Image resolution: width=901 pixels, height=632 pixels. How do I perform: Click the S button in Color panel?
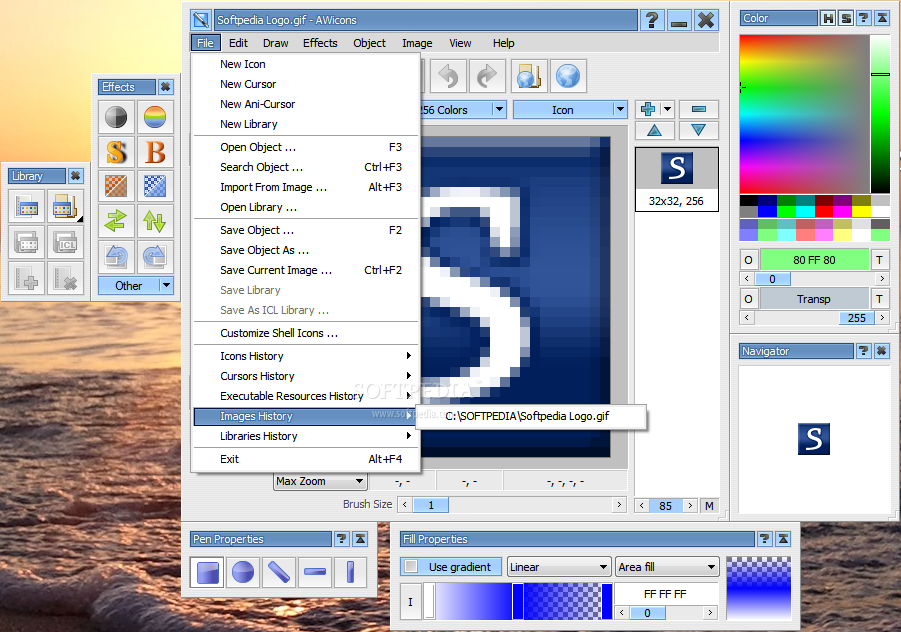coord(846,18)
